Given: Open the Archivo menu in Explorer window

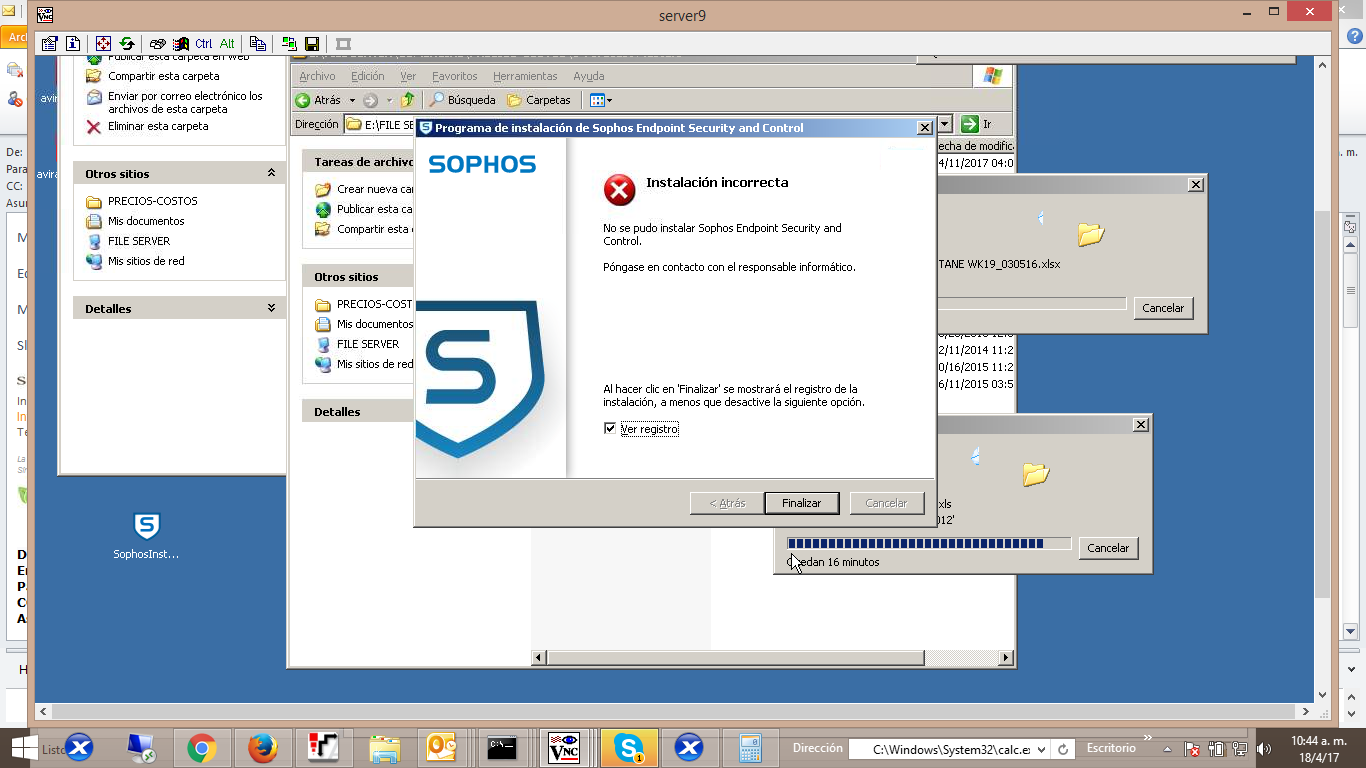Looking at the screenshot, I should tap(317, 76).
